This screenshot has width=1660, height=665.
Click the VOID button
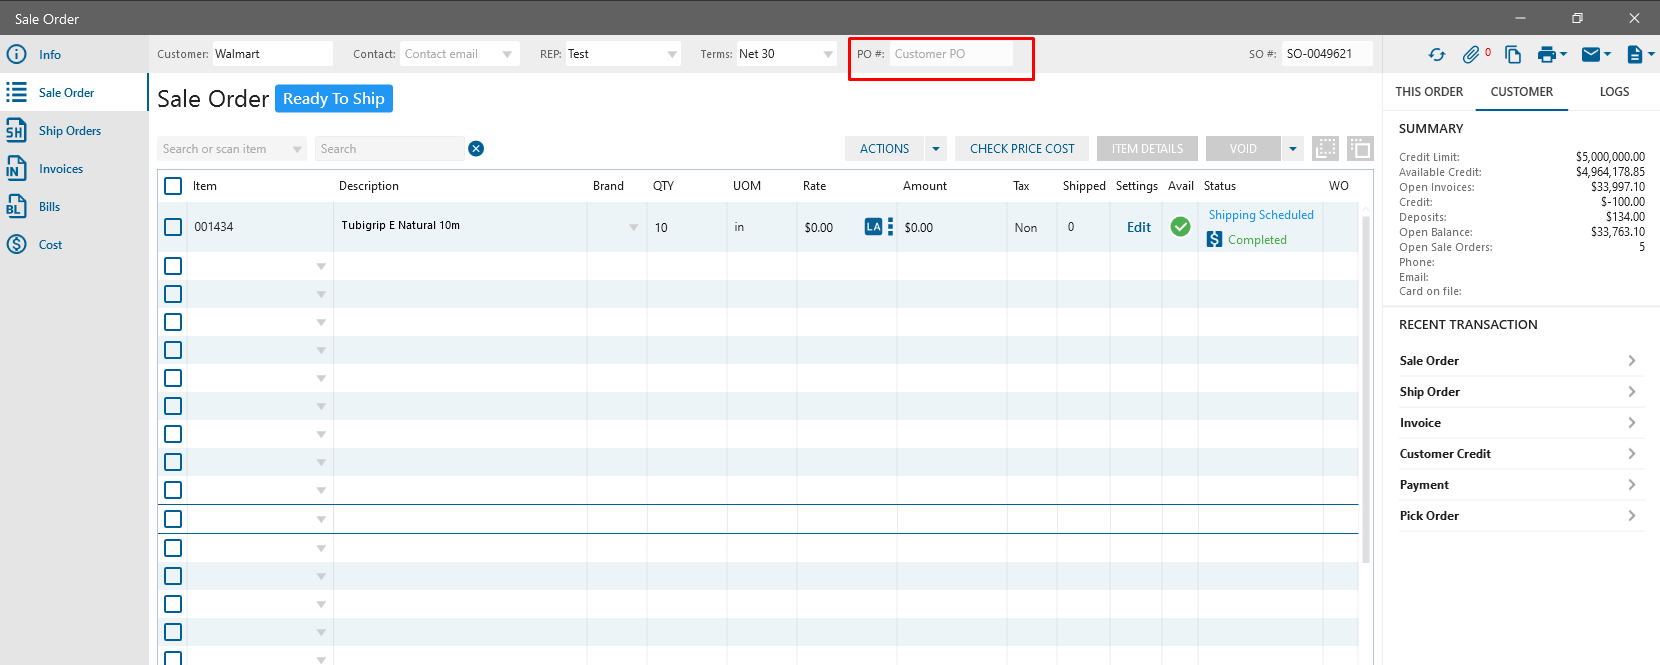point(1243,149)
